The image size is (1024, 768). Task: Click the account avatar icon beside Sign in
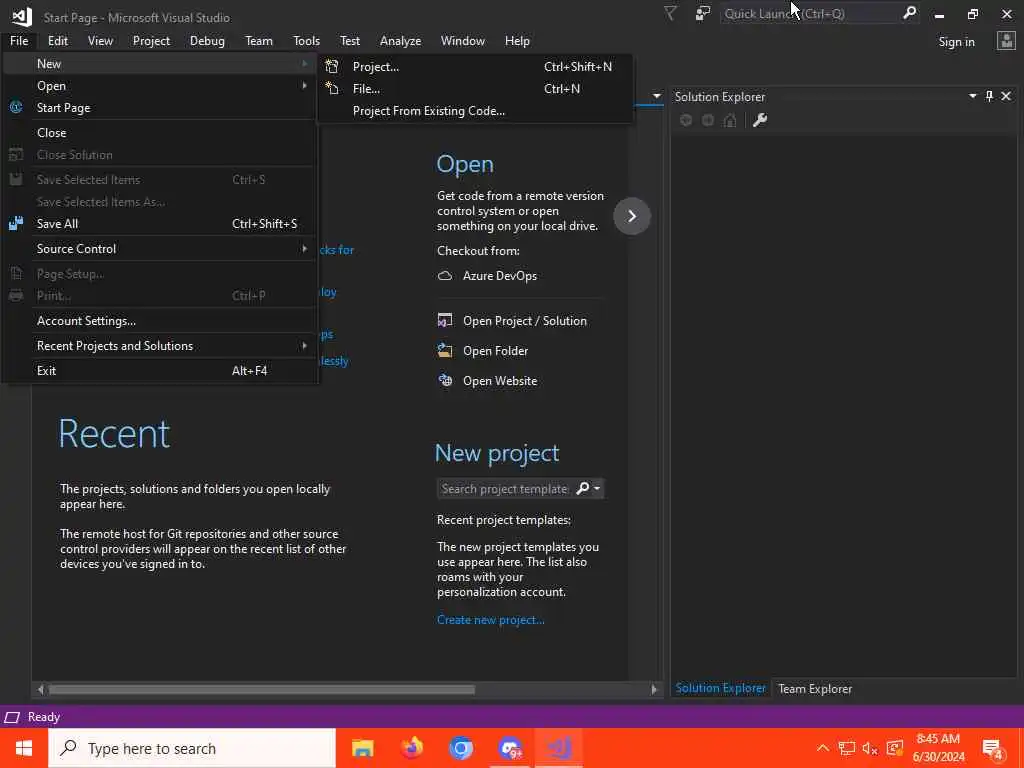[1006, 41]
